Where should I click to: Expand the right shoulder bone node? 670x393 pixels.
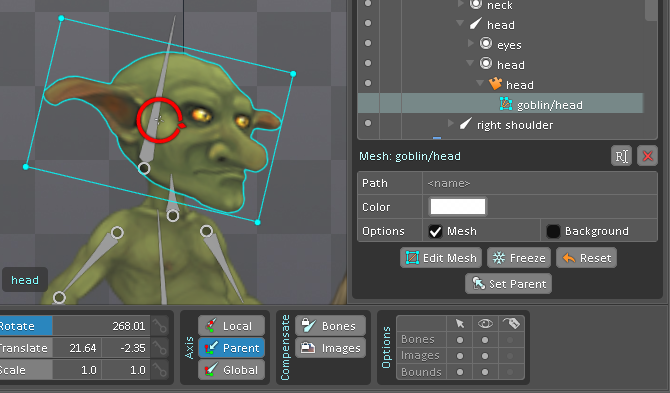450,123
